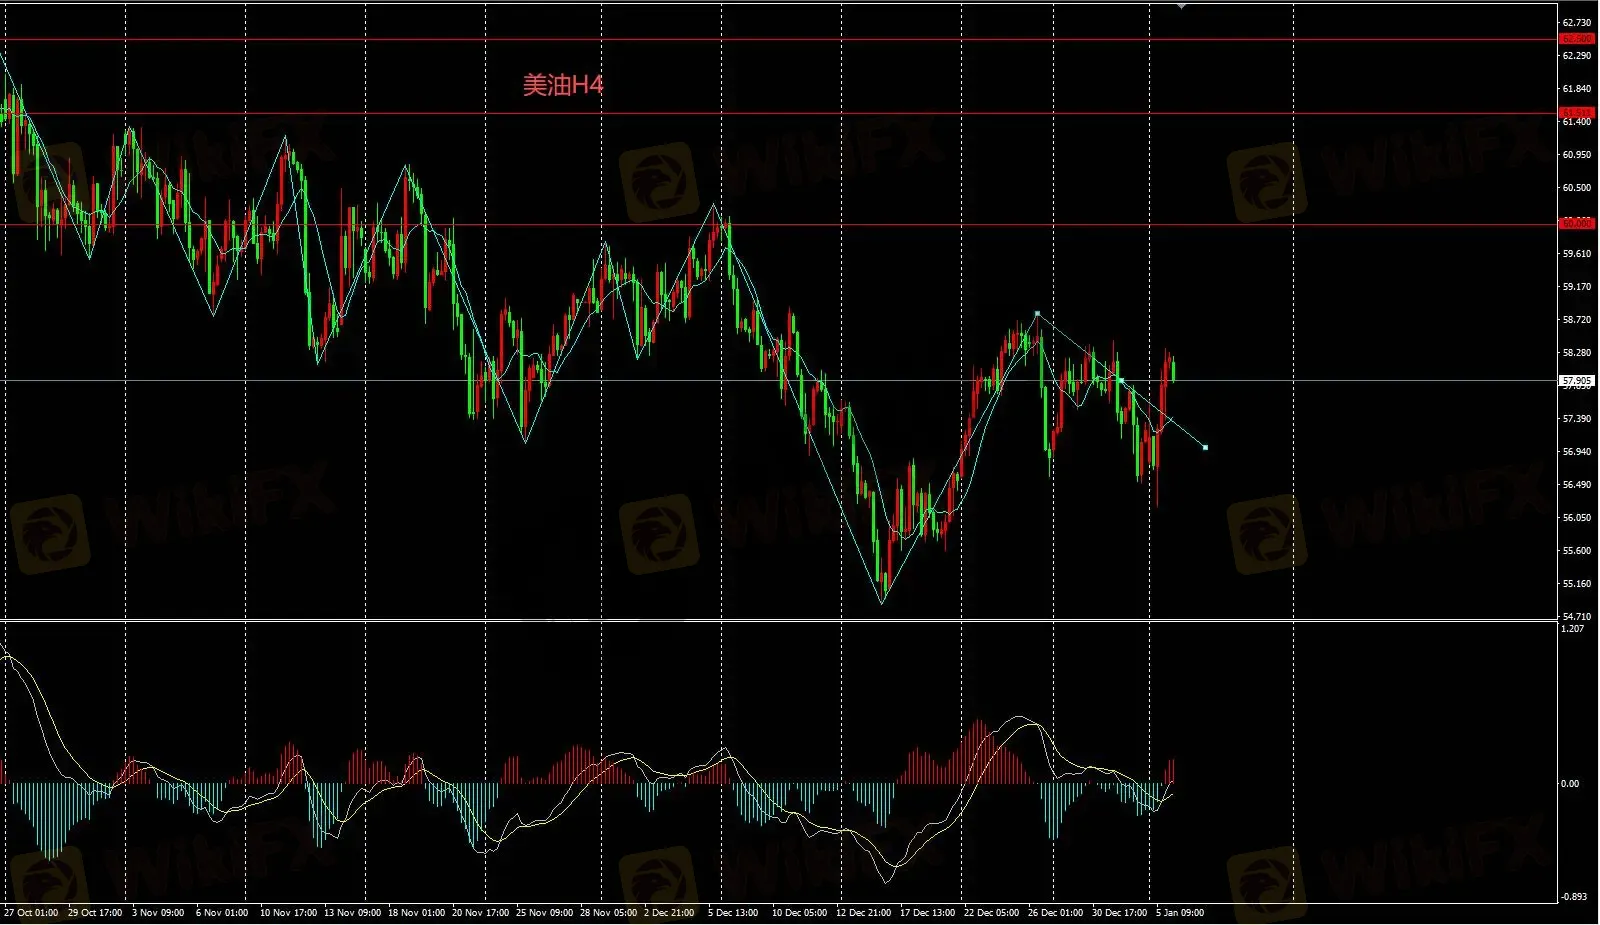Click the 60.500 price axis value
1600x925 pixels.
(1576, 188)
